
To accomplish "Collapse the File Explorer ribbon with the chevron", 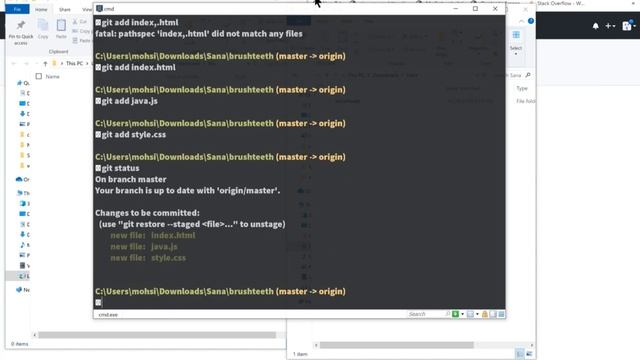I will 521,21.
